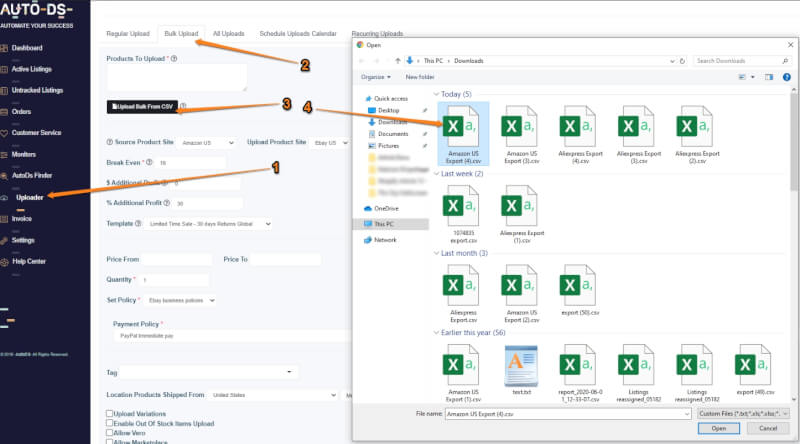Click the Break Even input field
800x444 pixels.
[x=191, y=163]
